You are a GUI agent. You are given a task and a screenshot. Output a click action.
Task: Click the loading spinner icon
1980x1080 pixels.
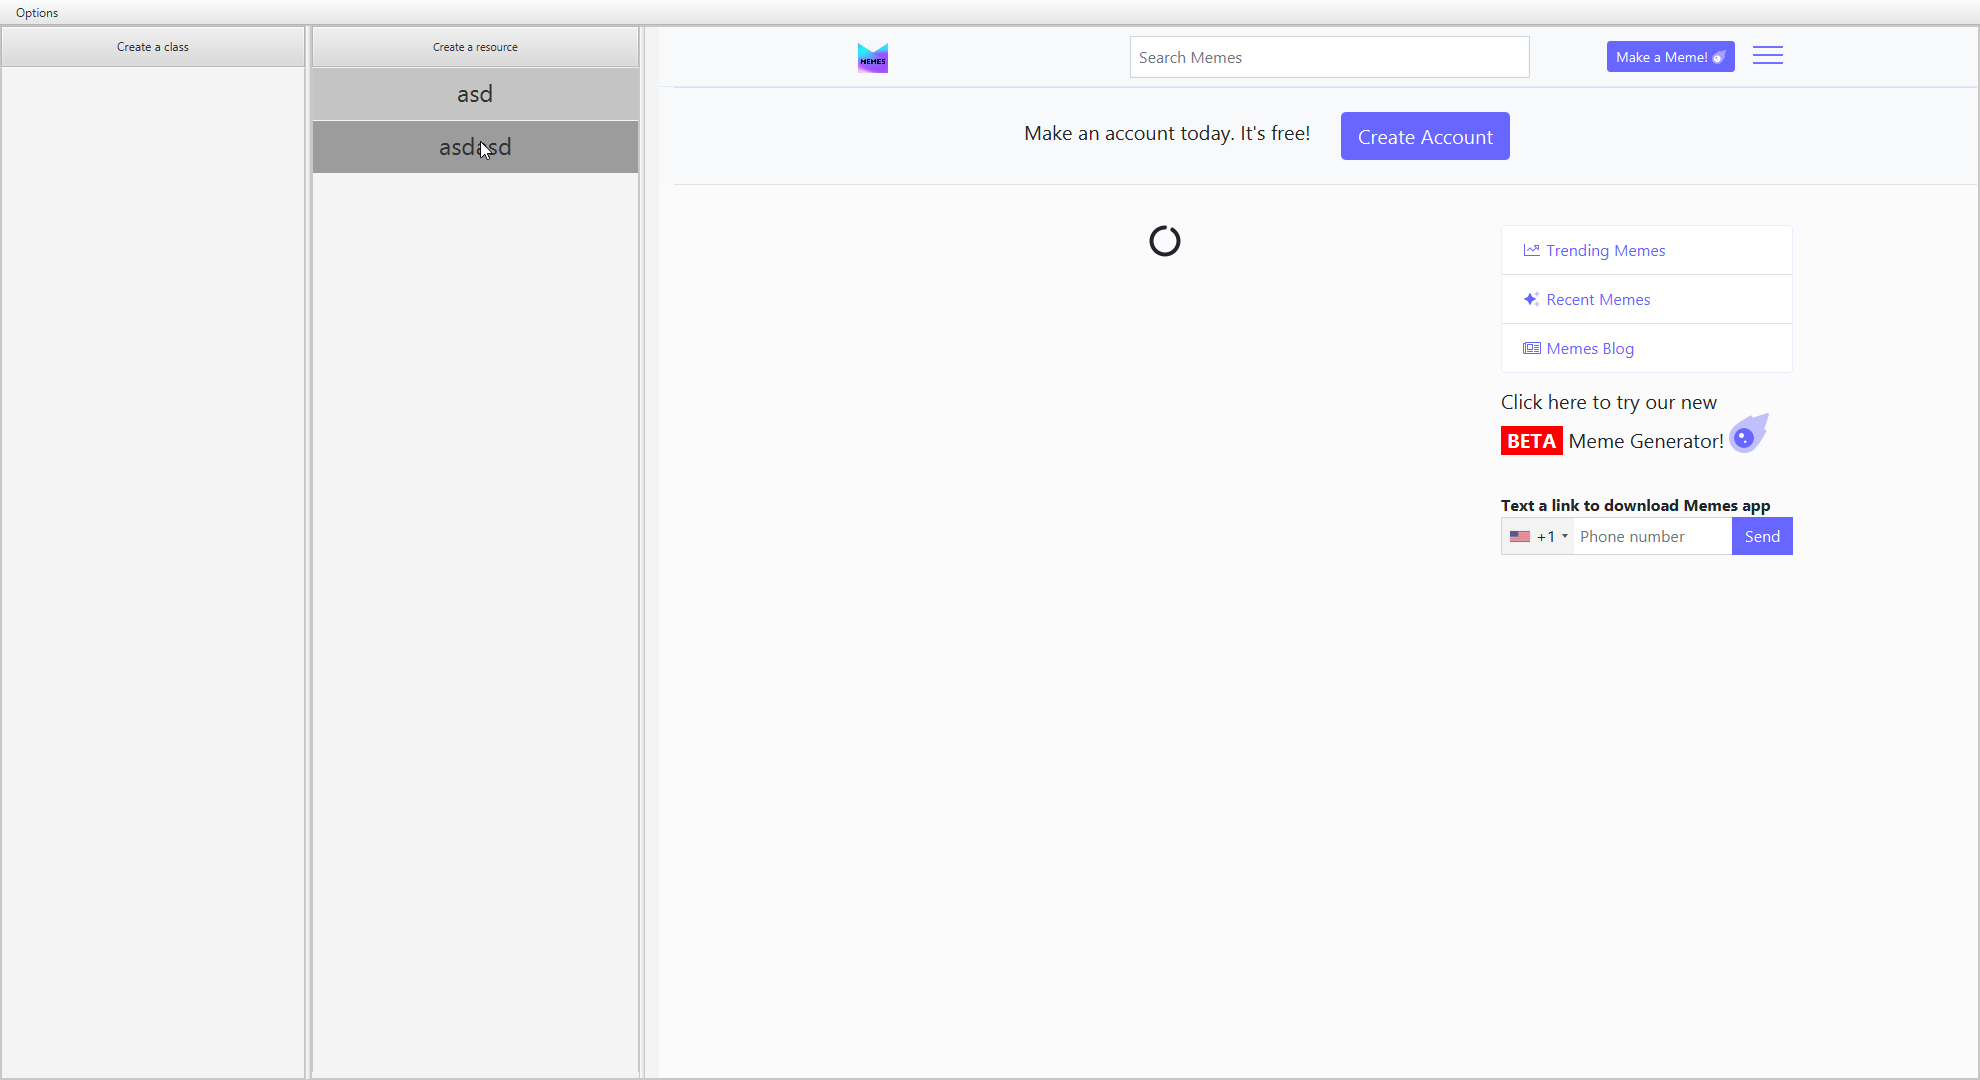pyautogui.click(x=1165, y=241)
